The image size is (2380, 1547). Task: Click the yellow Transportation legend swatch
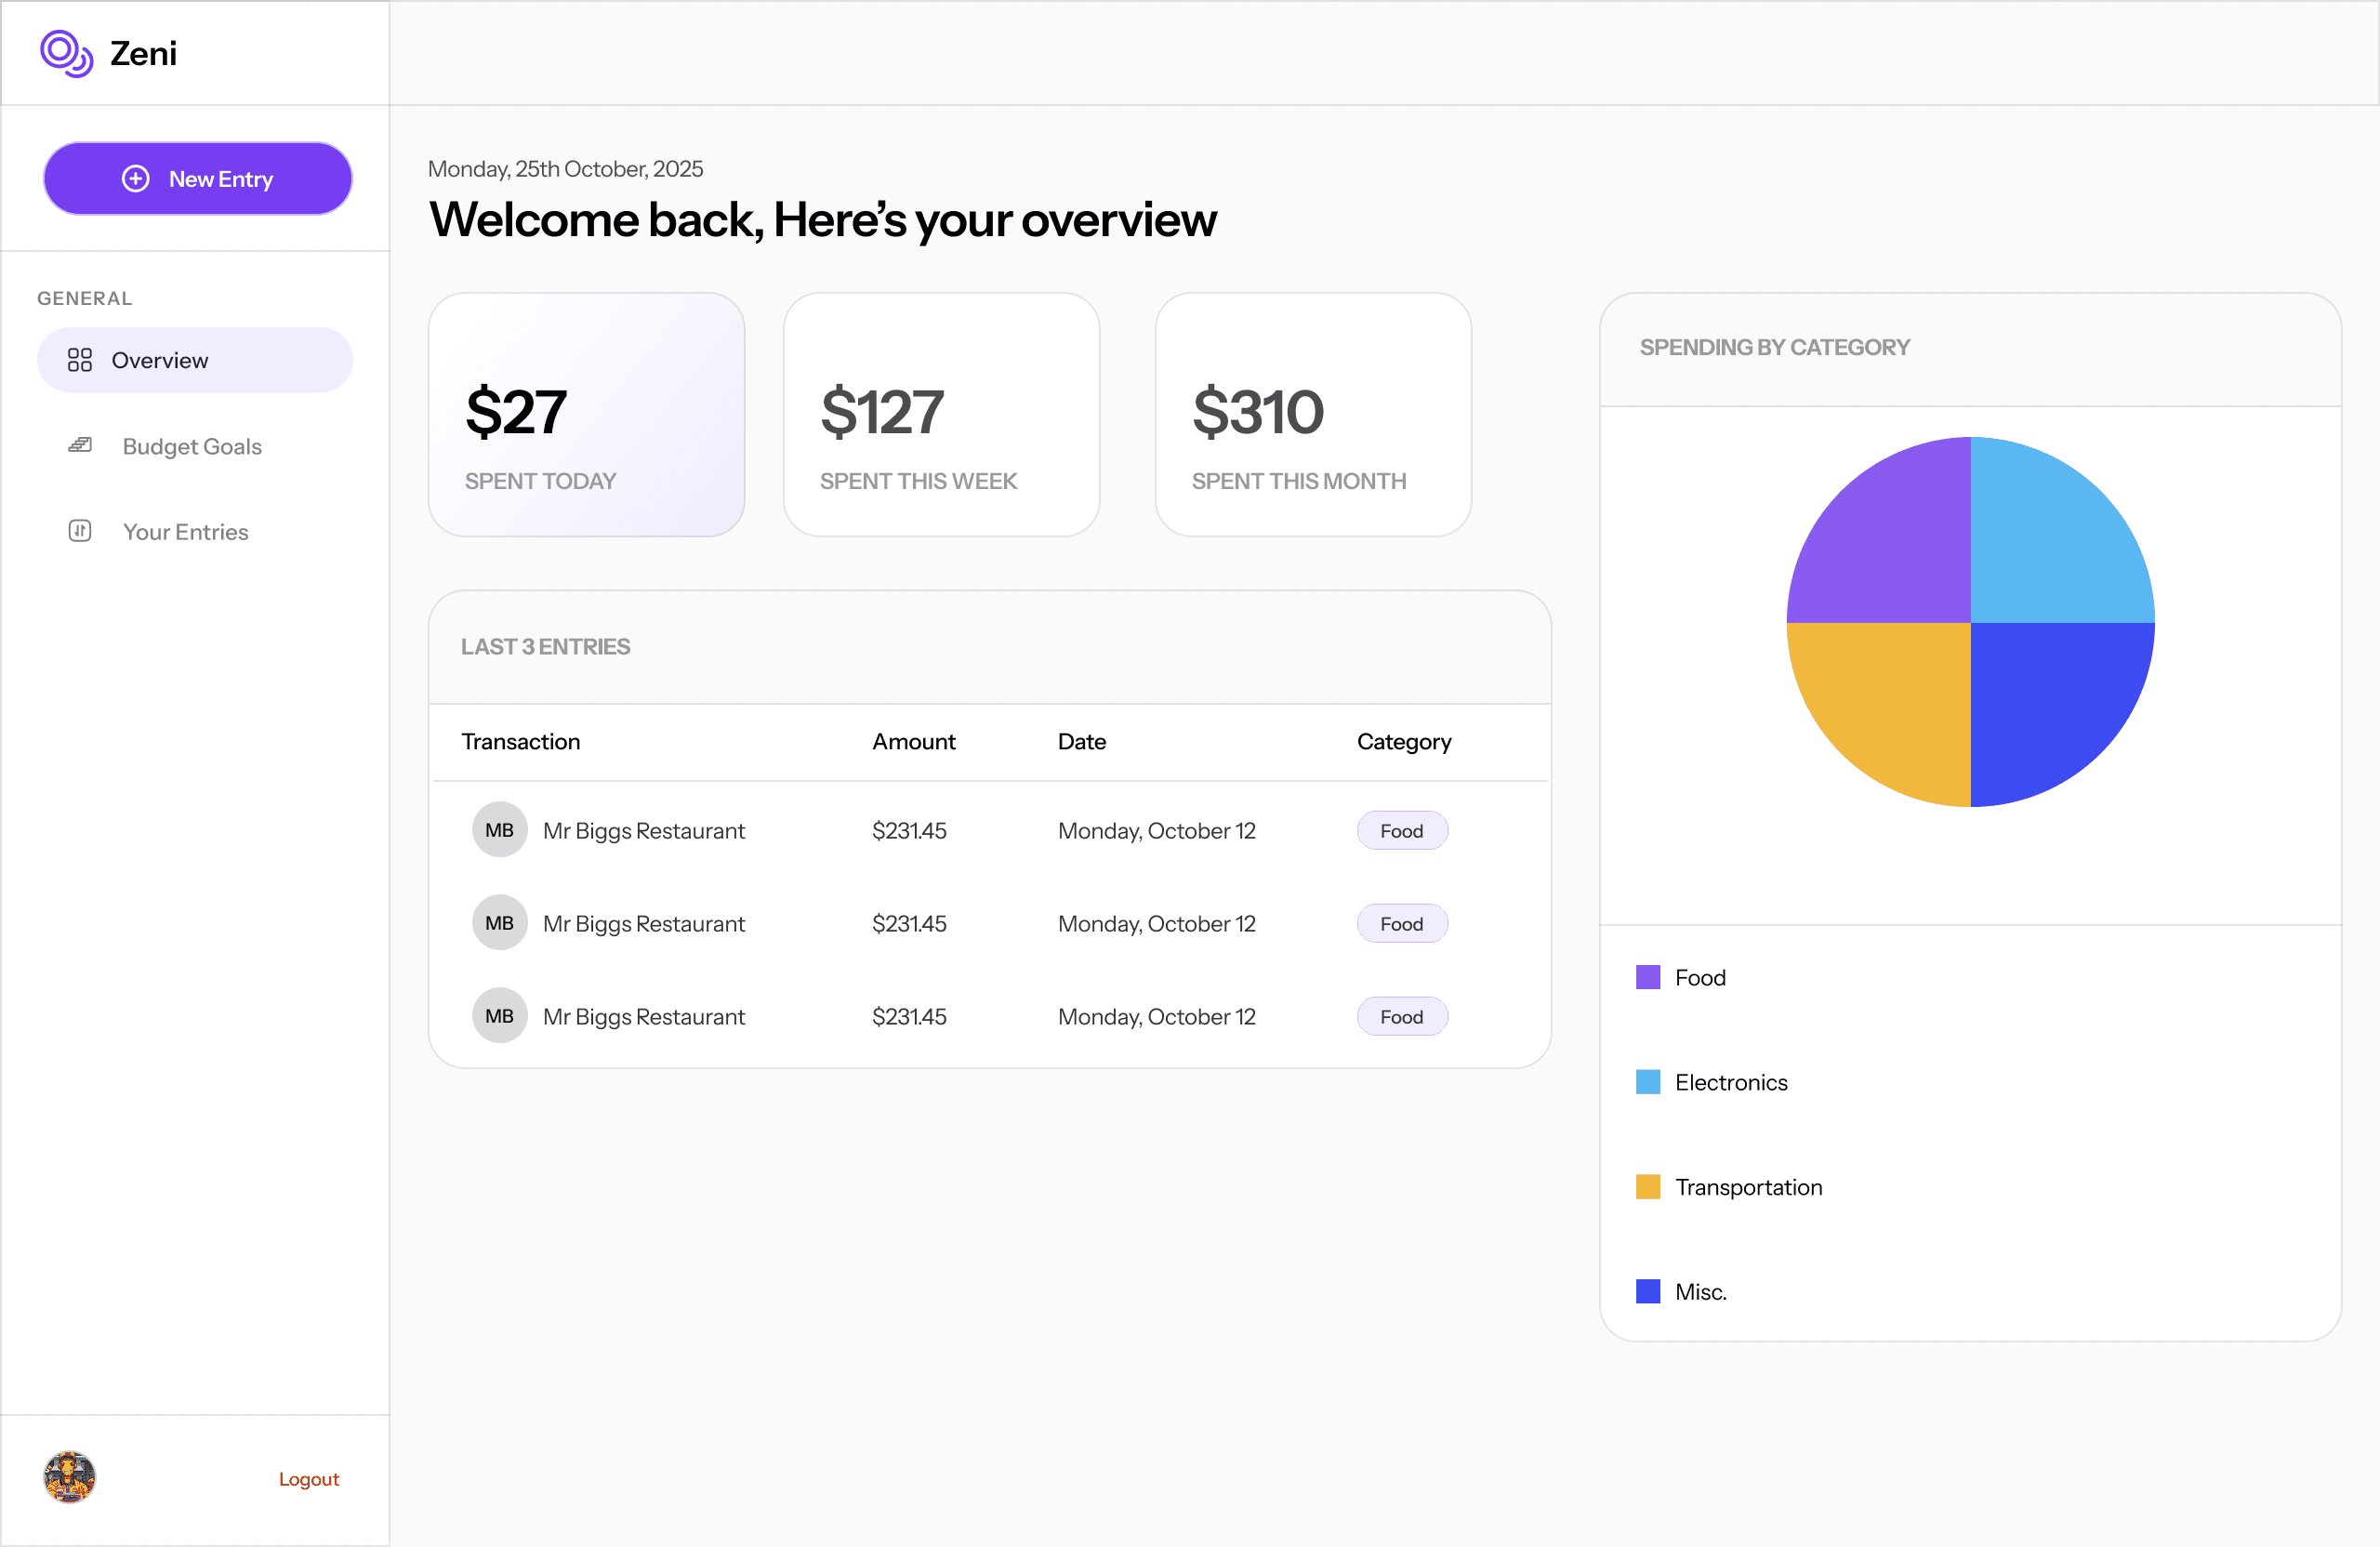[1647, 1187]
